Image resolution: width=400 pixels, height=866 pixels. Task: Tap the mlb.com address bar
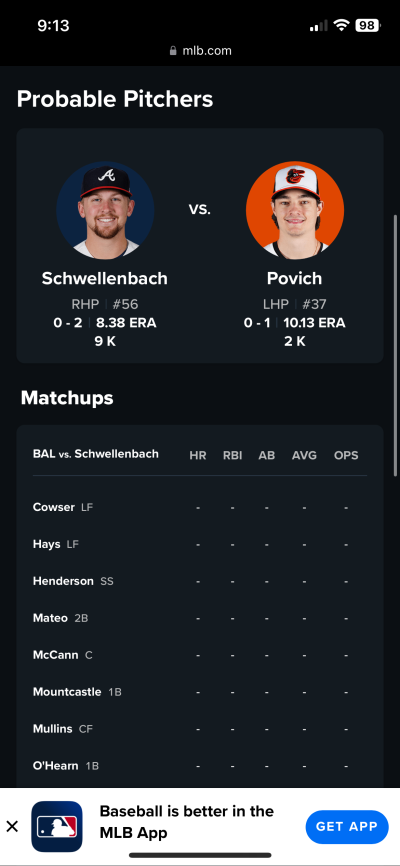point(200,51)
